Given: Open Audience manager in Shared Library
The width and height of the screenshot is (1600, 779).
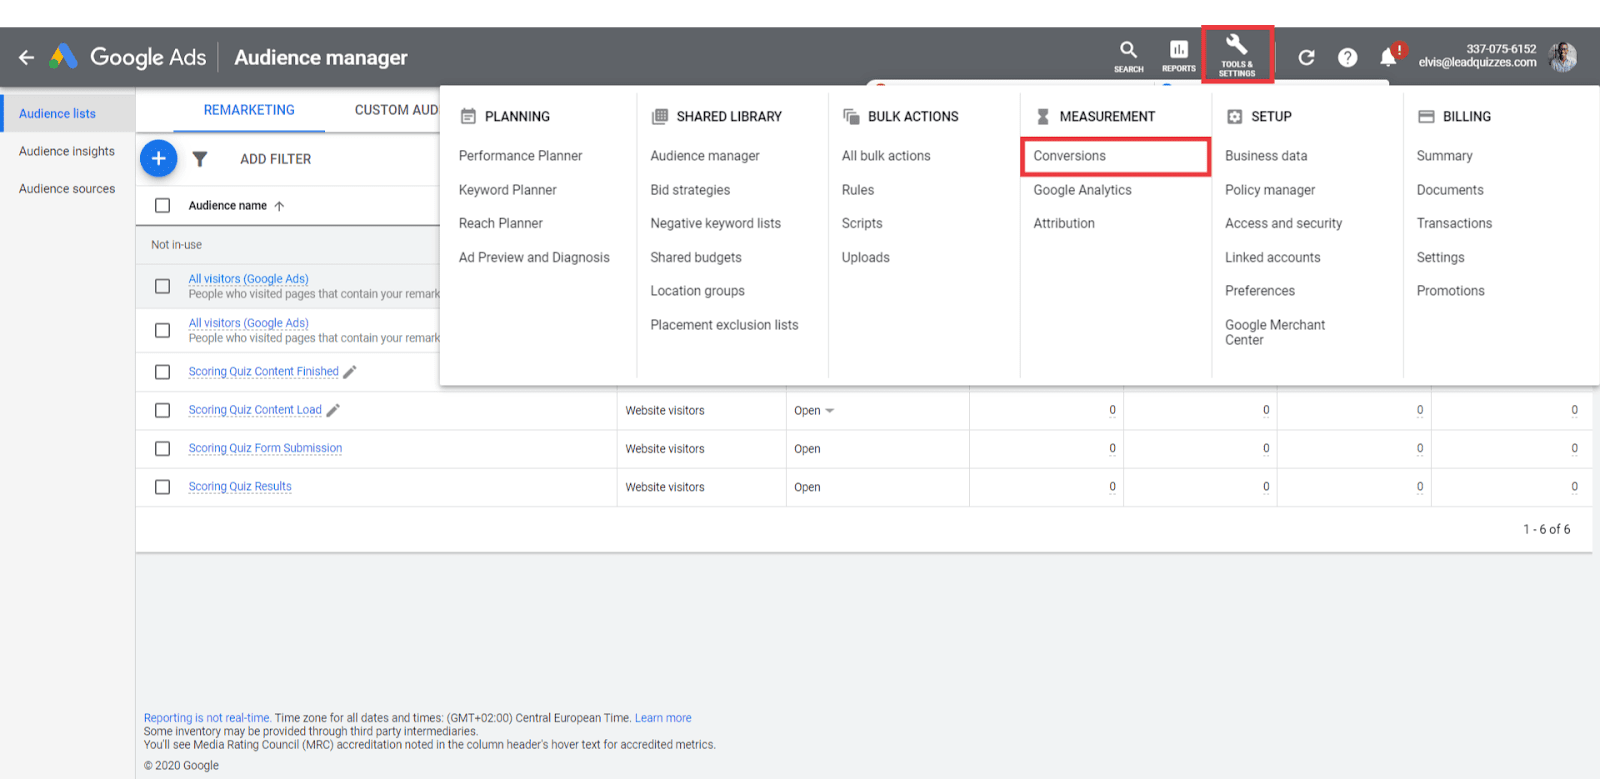Looking at the screenshot, I should [705, 156].
